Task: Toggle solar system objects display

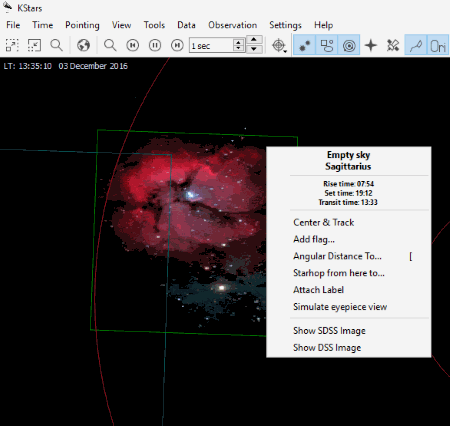Action: [349, 45]
